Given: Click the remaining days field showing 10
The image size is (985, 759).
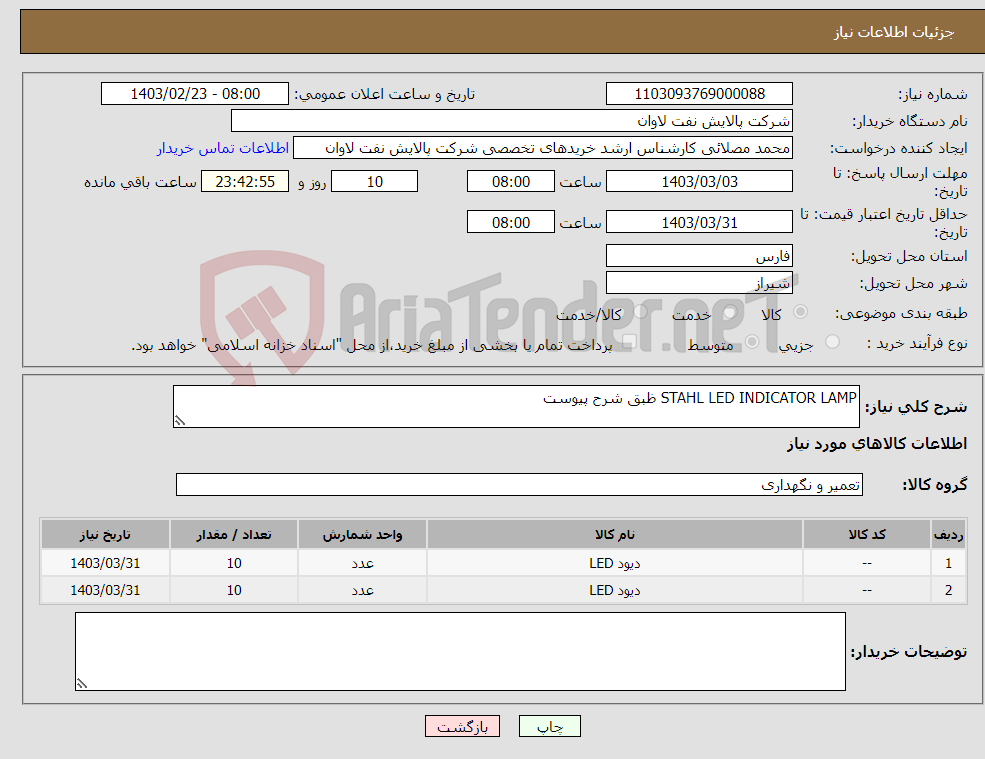Looking at the screenshot, I should (x=374, y=182).
